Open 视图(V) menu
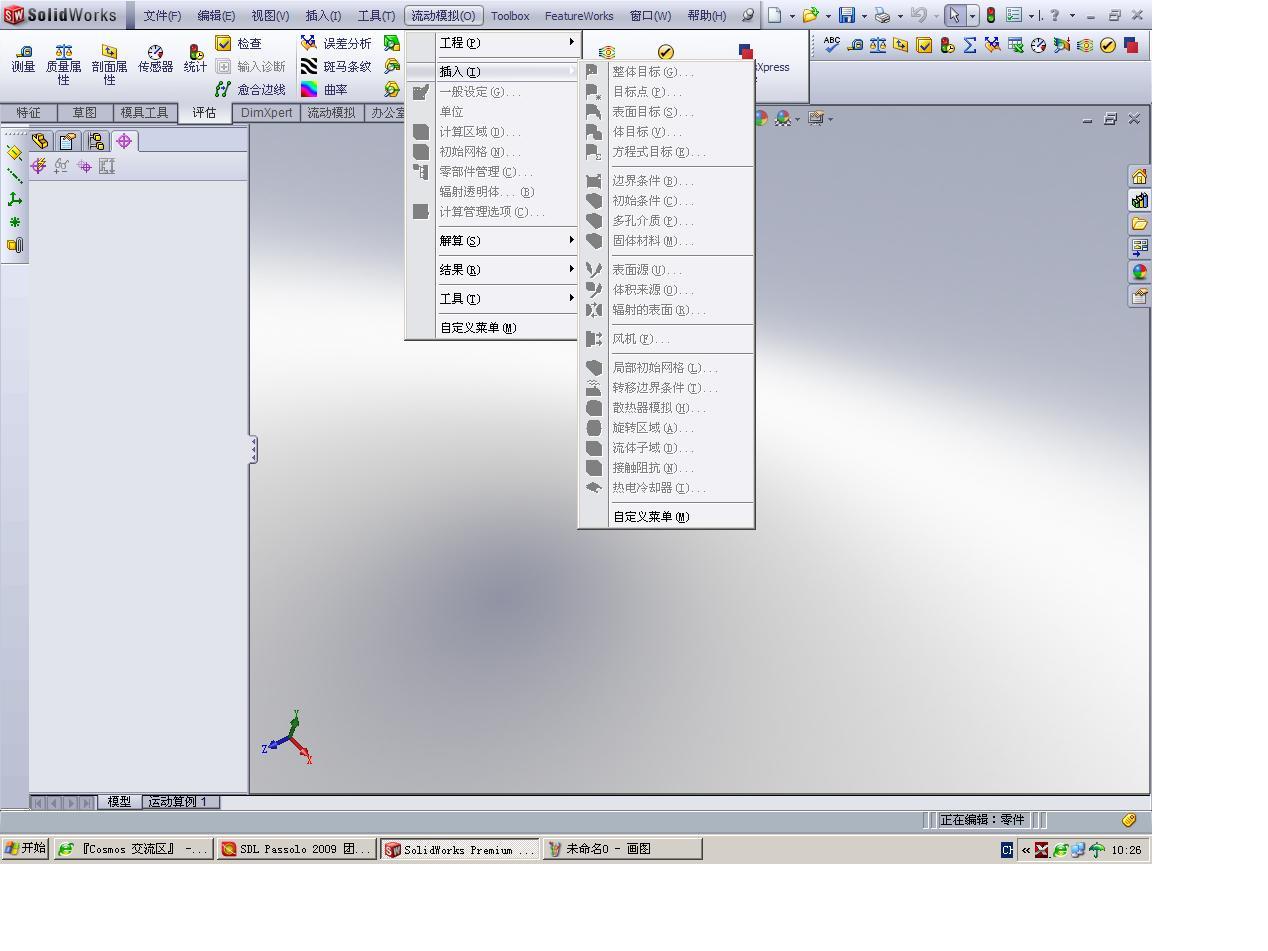The image size is (1268, 951). [x=270, y=16]
